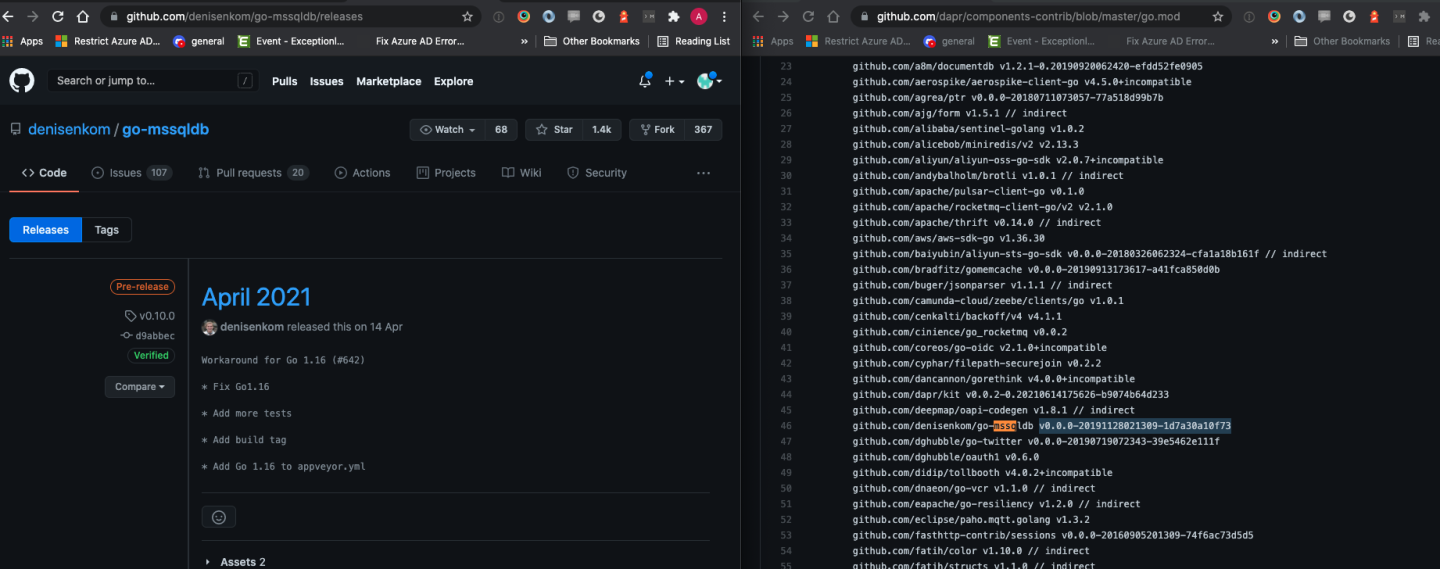The image size is (1440, 569).
Task: Open Chrome three-dot menu in left window
Action: coord(724,17)
